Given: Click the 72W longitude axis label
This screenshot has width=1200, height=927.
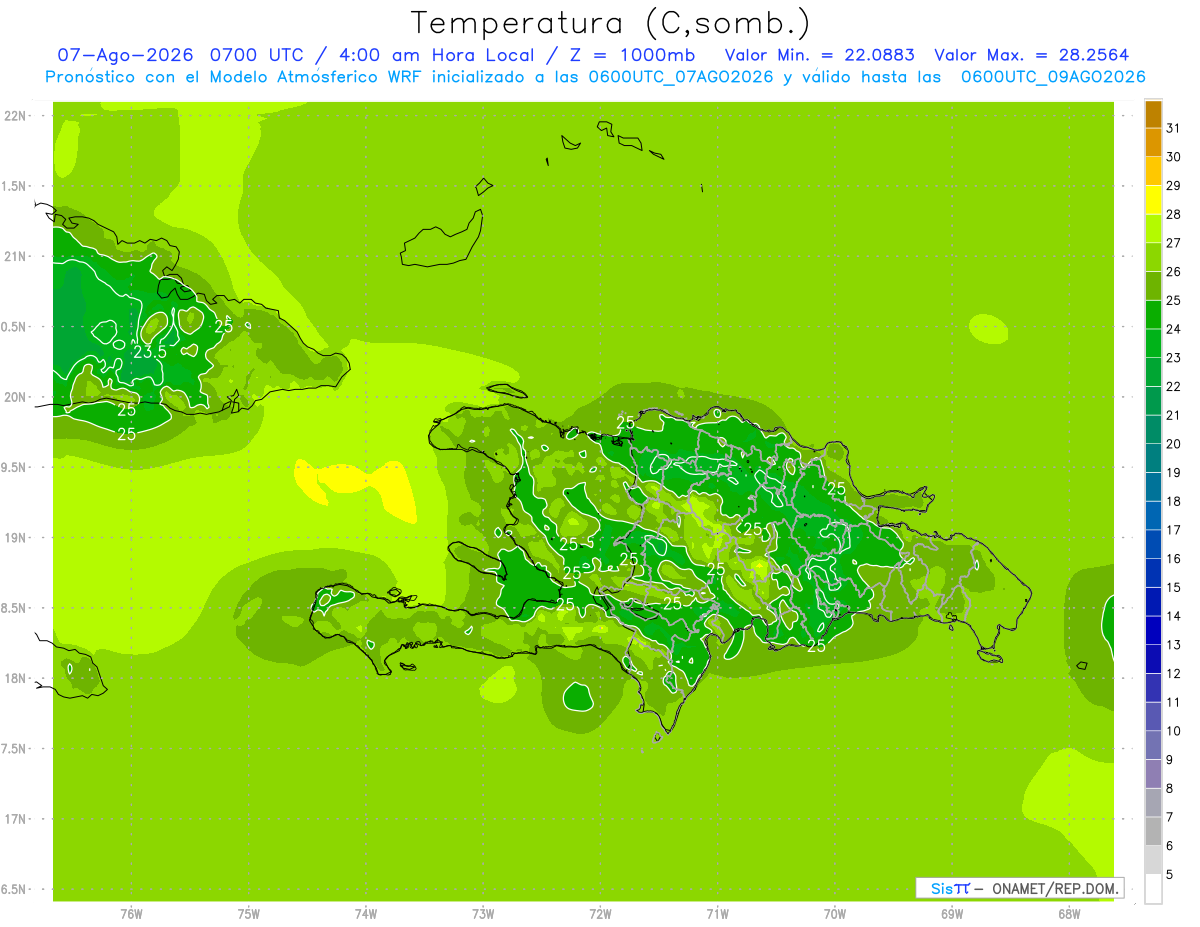Looking at the screenshot, I should click(x=600, y=914).
